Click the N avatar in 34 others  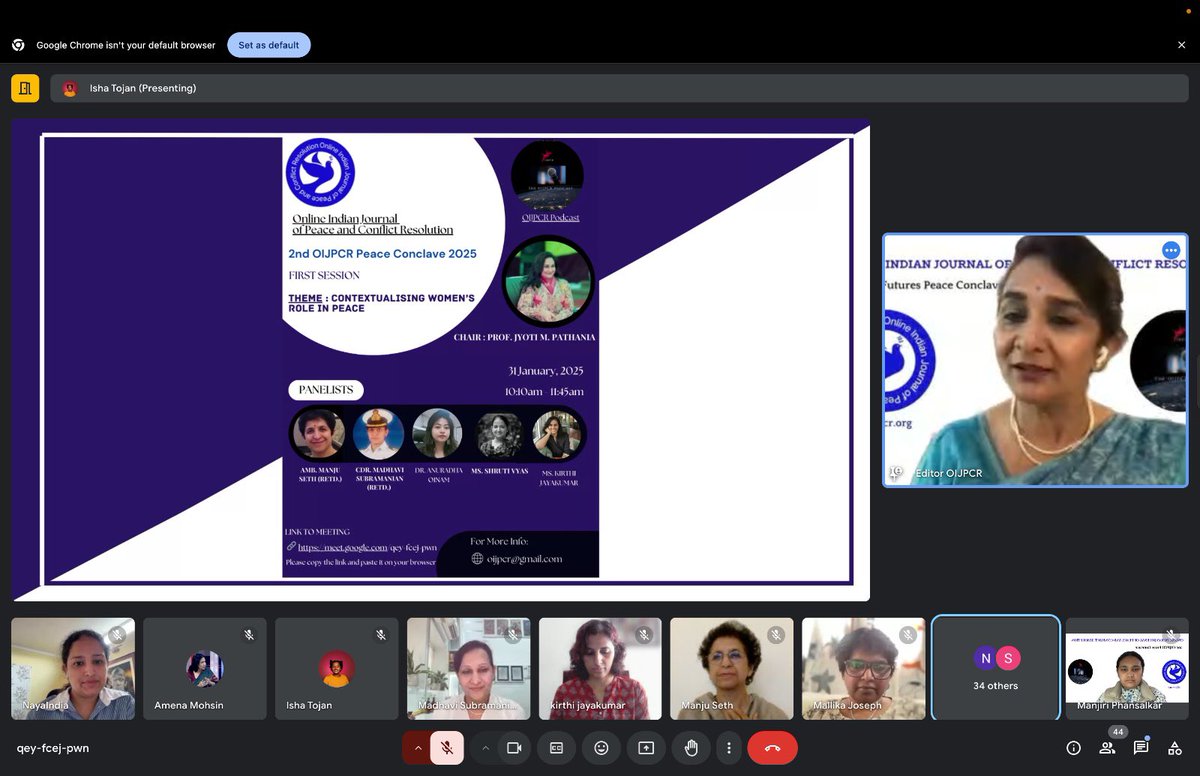(985, 658)
